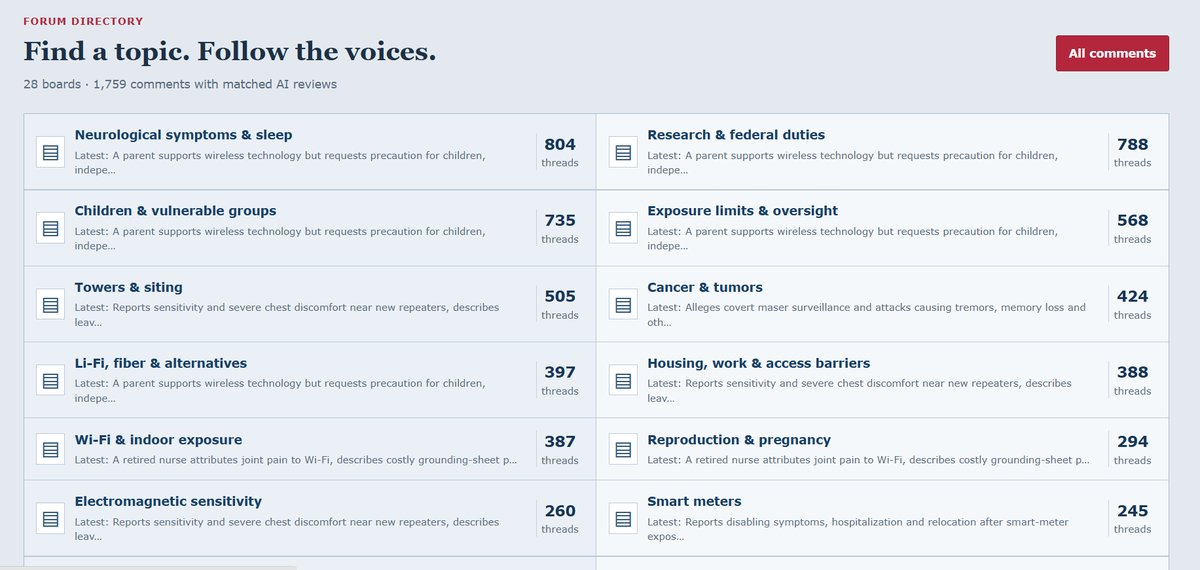Open Towers & siting board
This screenshot has height=570, width=1200.
pos(129,287)
